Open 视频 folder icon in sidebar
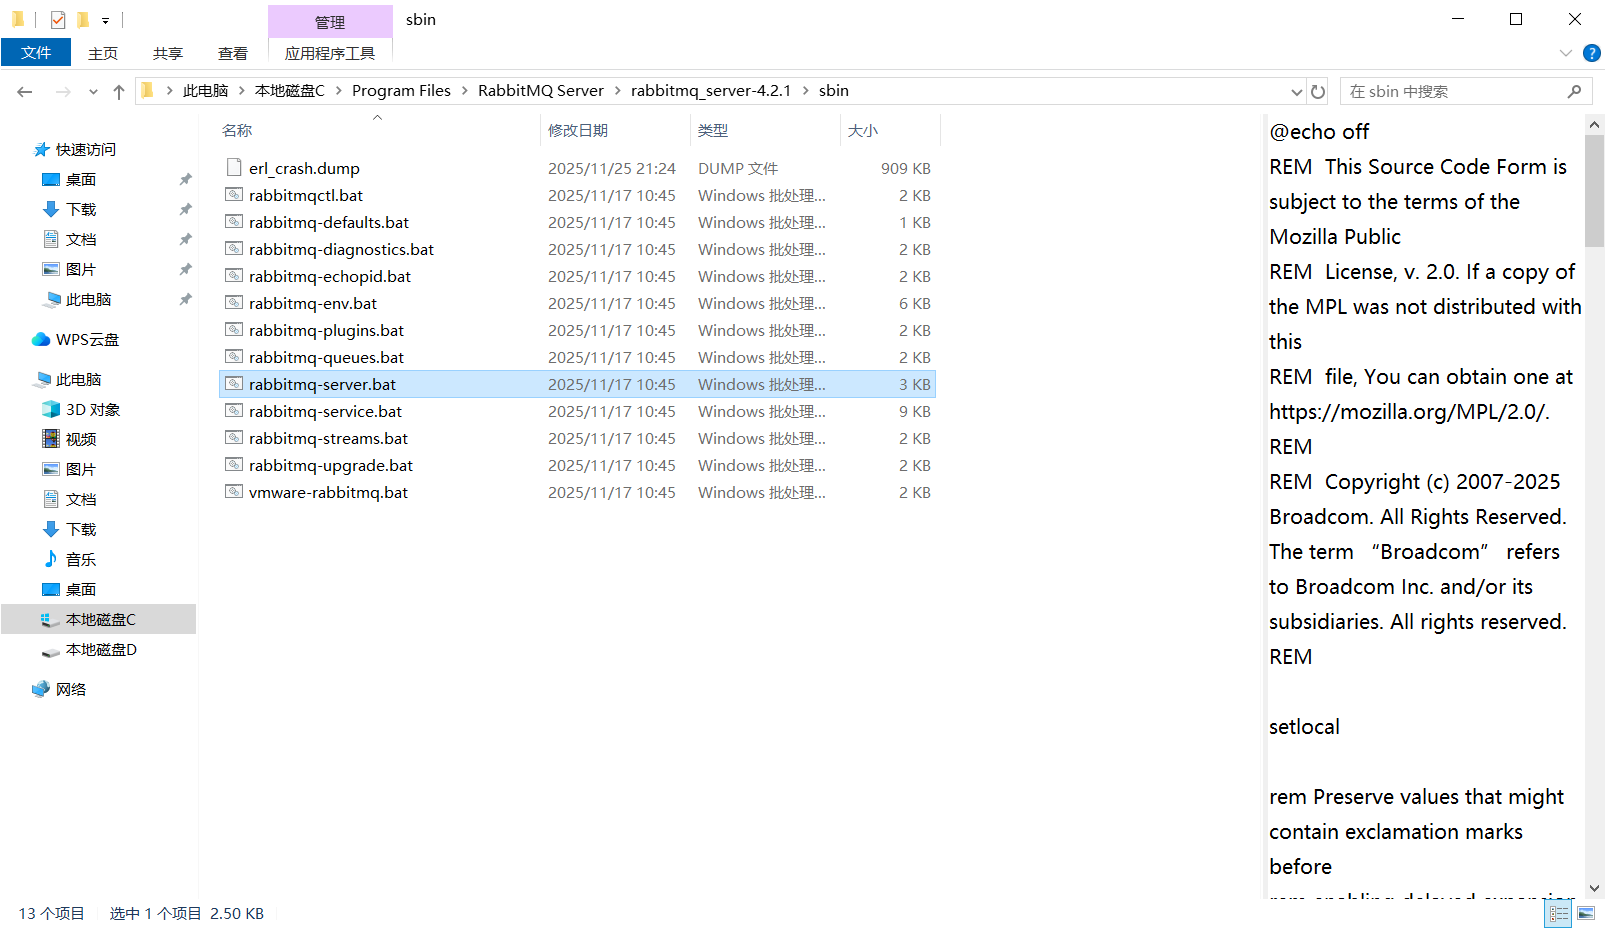 [51, 439]
